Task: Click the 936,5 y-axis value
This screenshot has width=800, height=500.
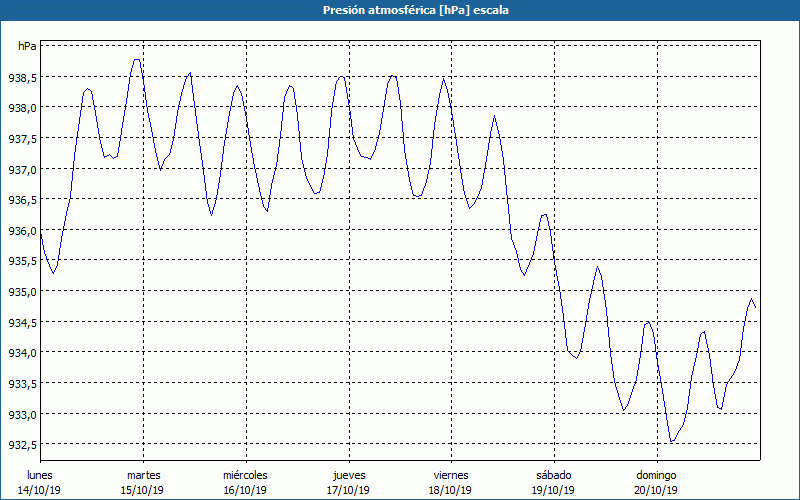Action: tap(22, 200)
